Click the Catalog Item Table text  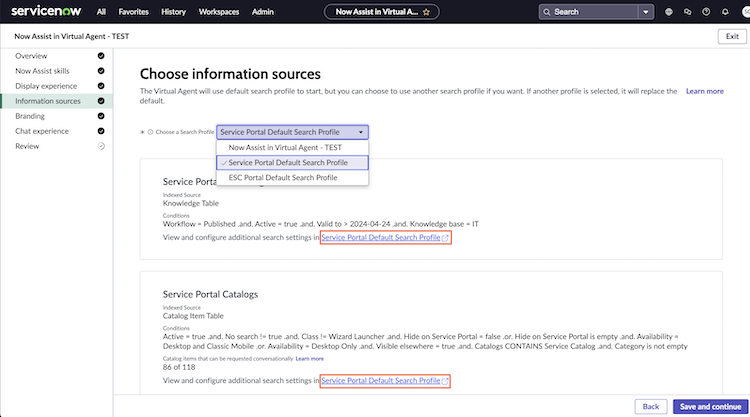click(193, 316)
